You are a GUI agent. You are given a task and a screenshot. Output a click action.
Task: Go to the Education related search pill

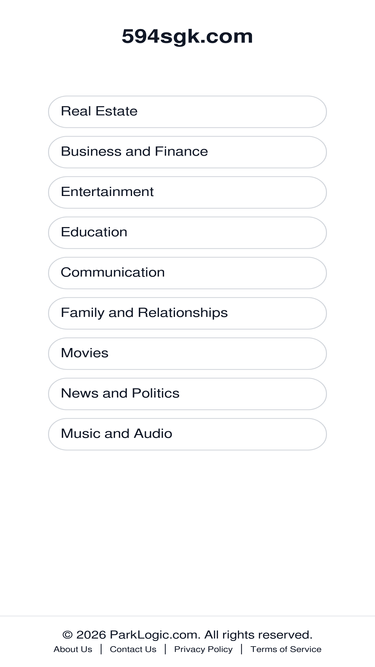tap(187, 233)
